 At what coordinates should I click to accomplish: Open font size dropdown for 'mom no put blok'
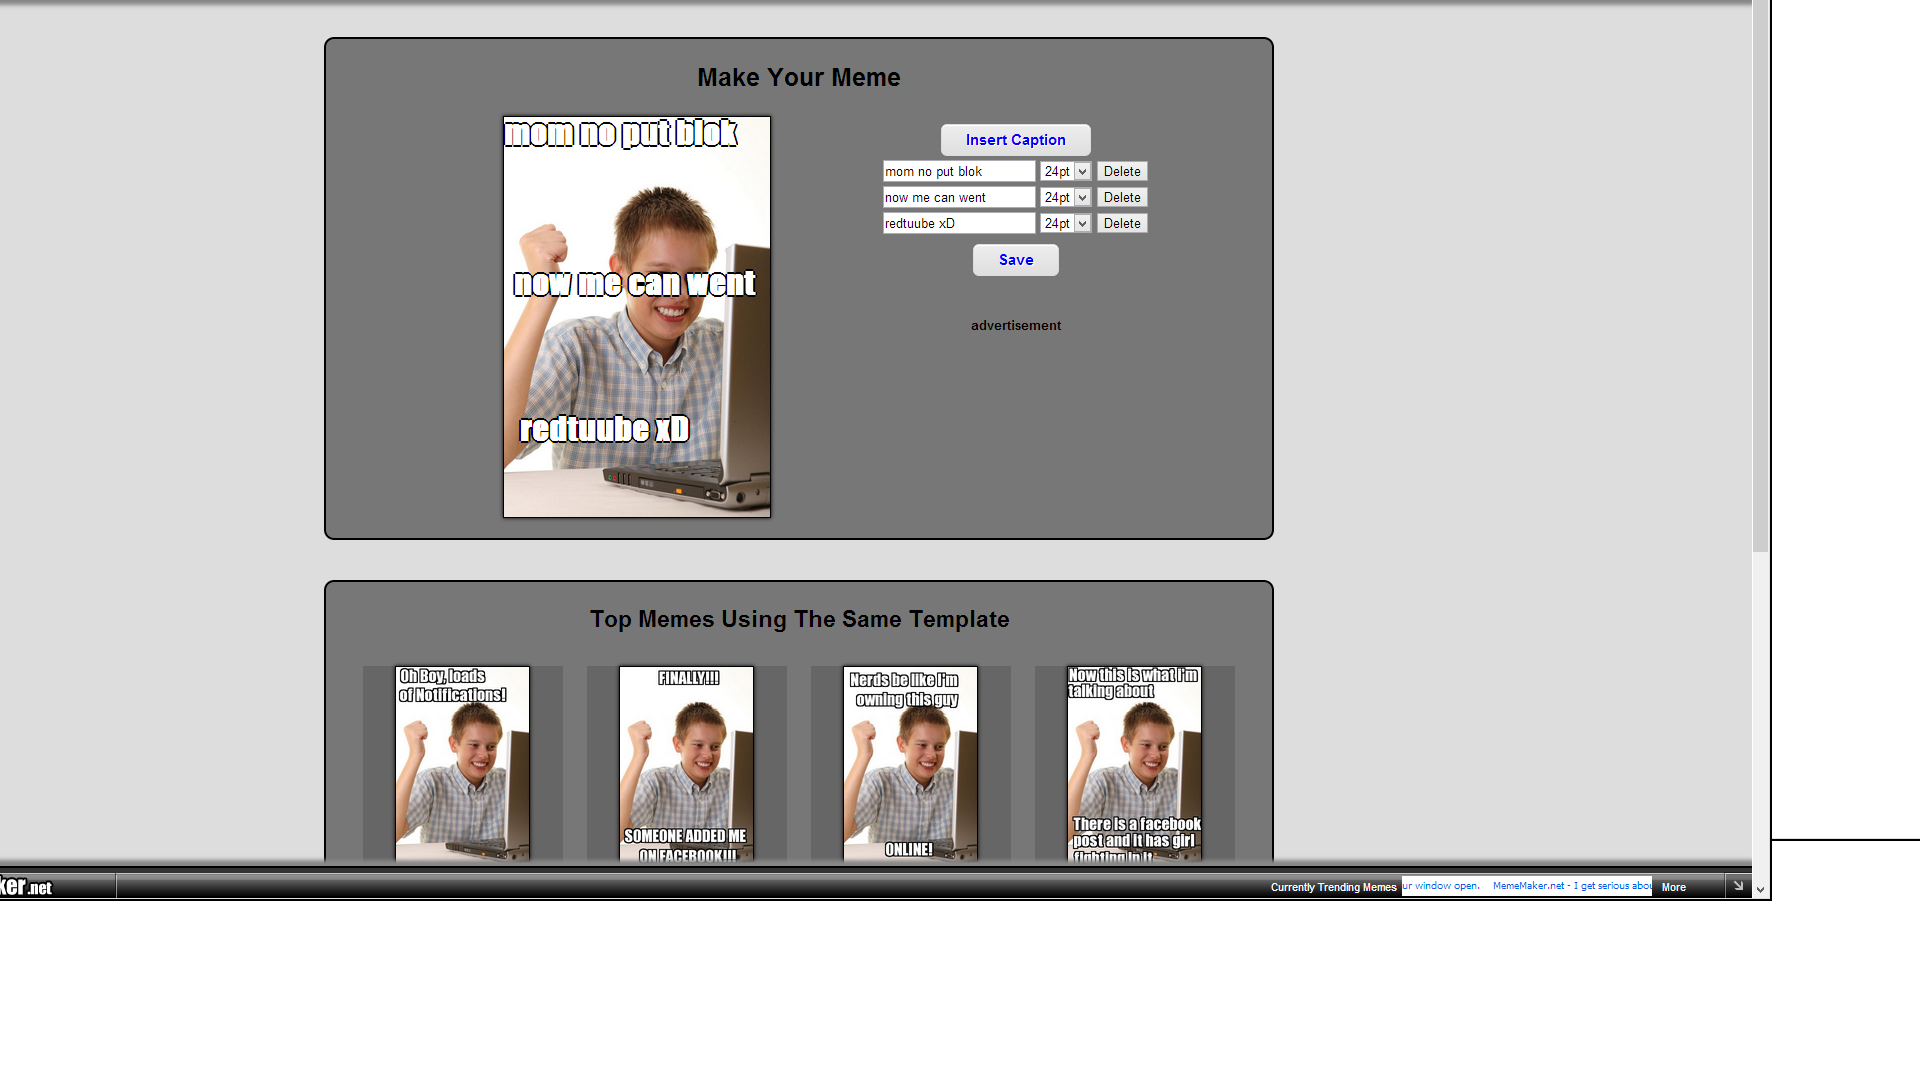[x=1065, y=172]
